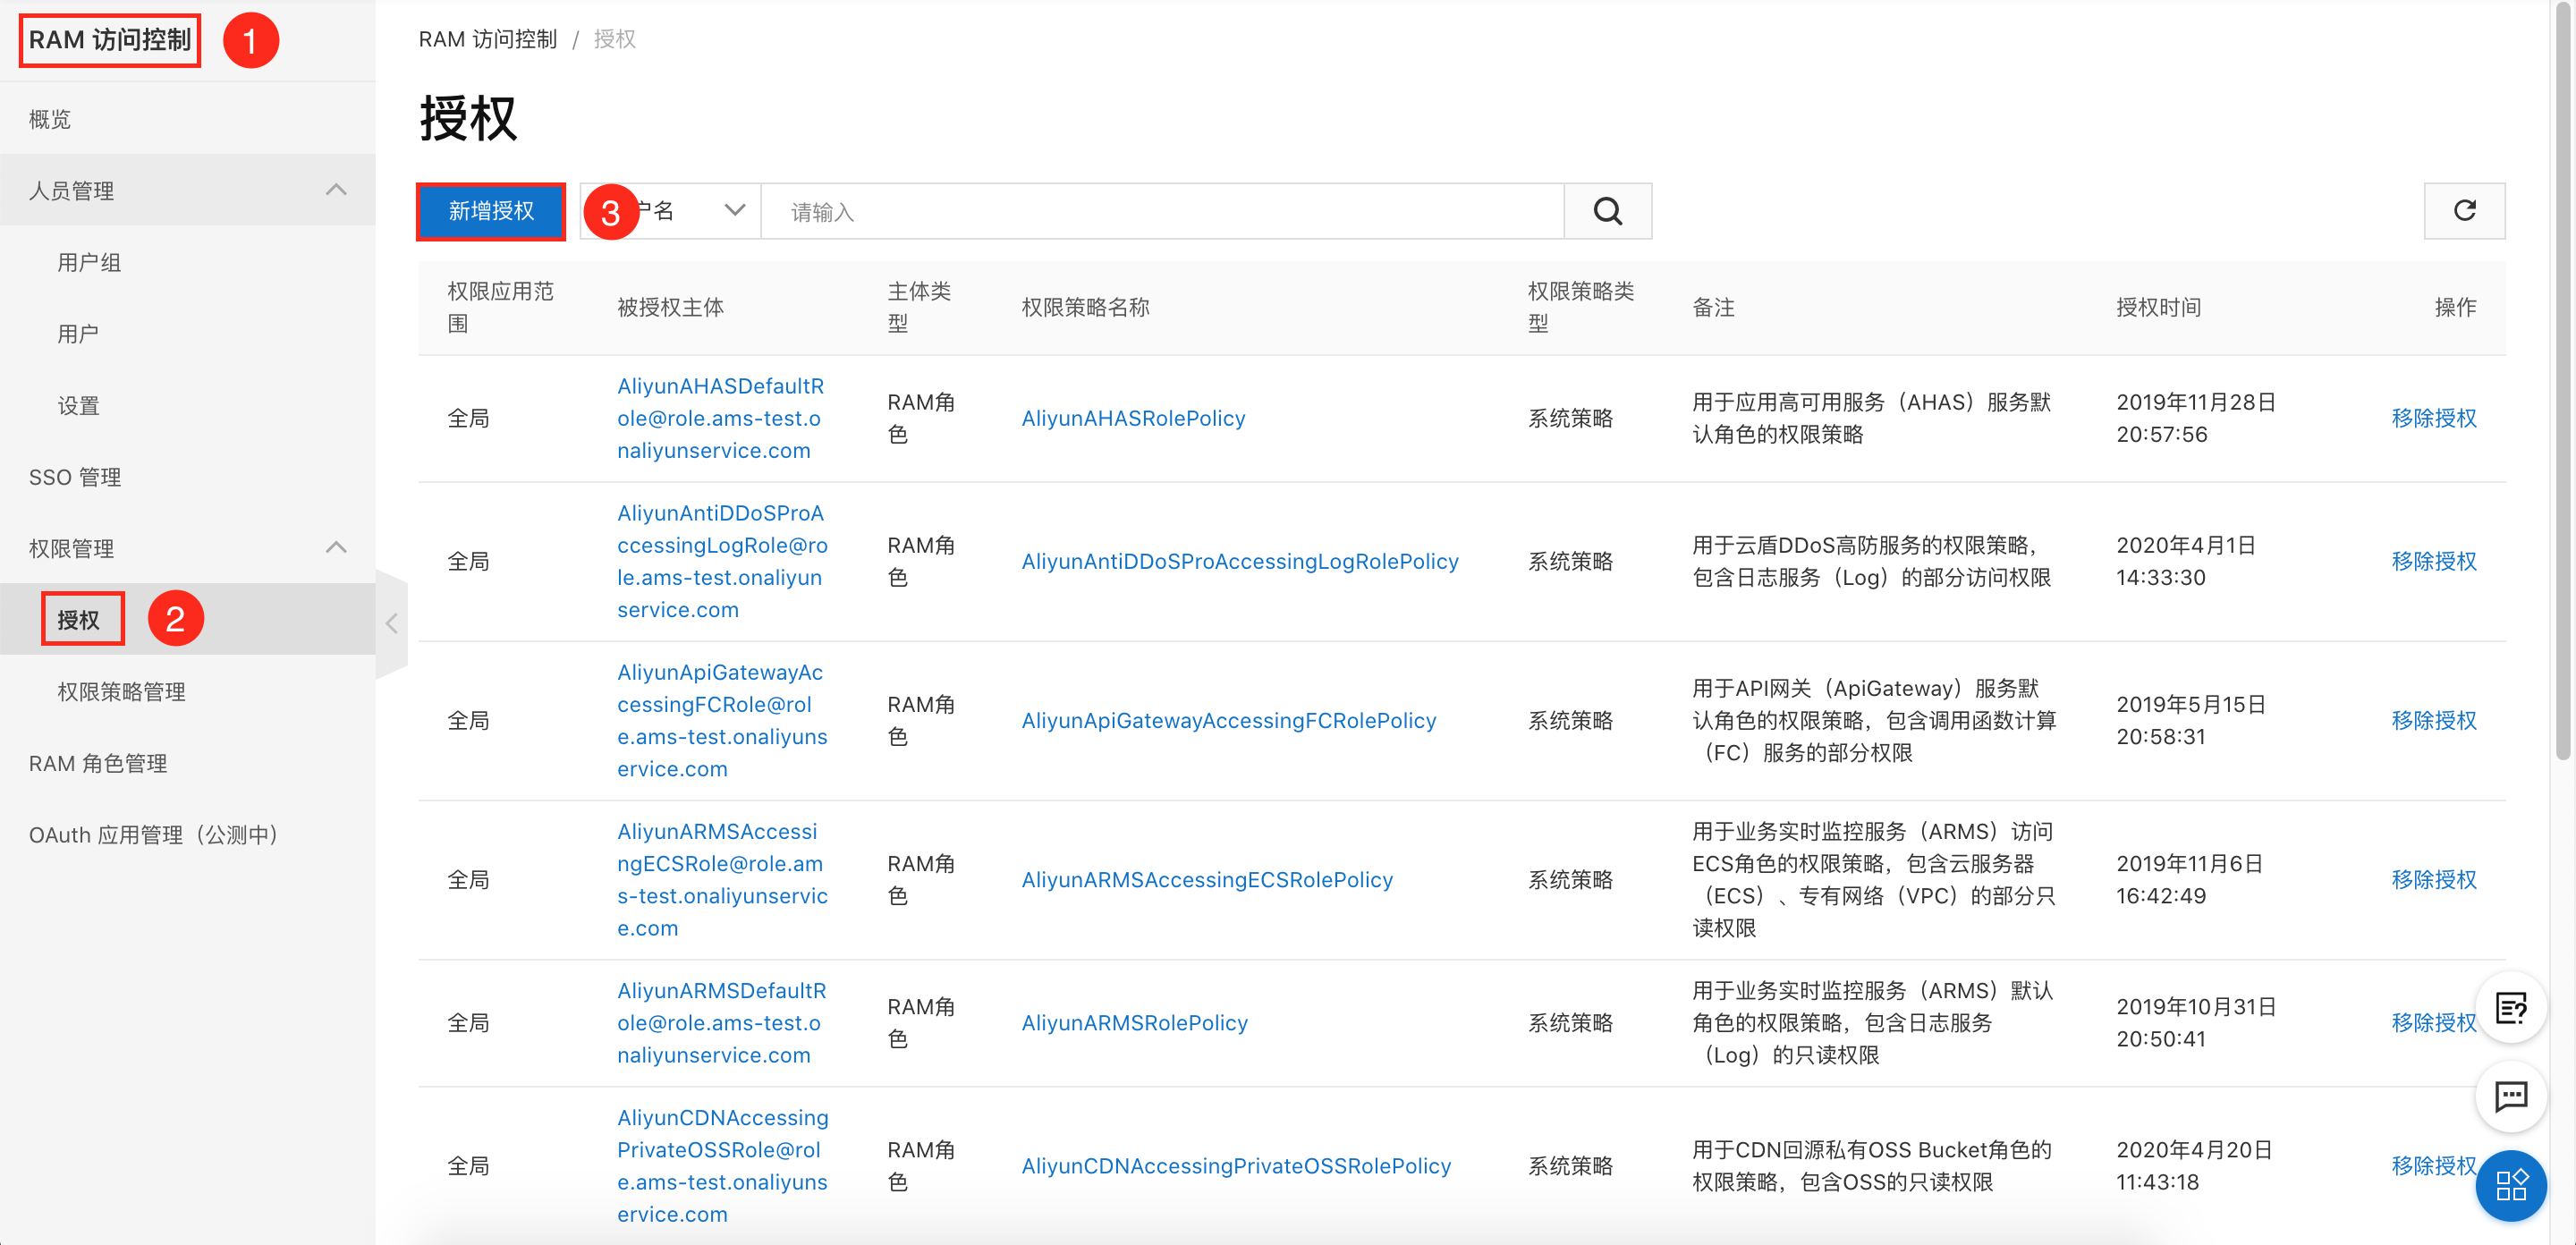Open the chat message floating icon
This screenshot has height=1245, width=2576.
pos(2511,1097)
